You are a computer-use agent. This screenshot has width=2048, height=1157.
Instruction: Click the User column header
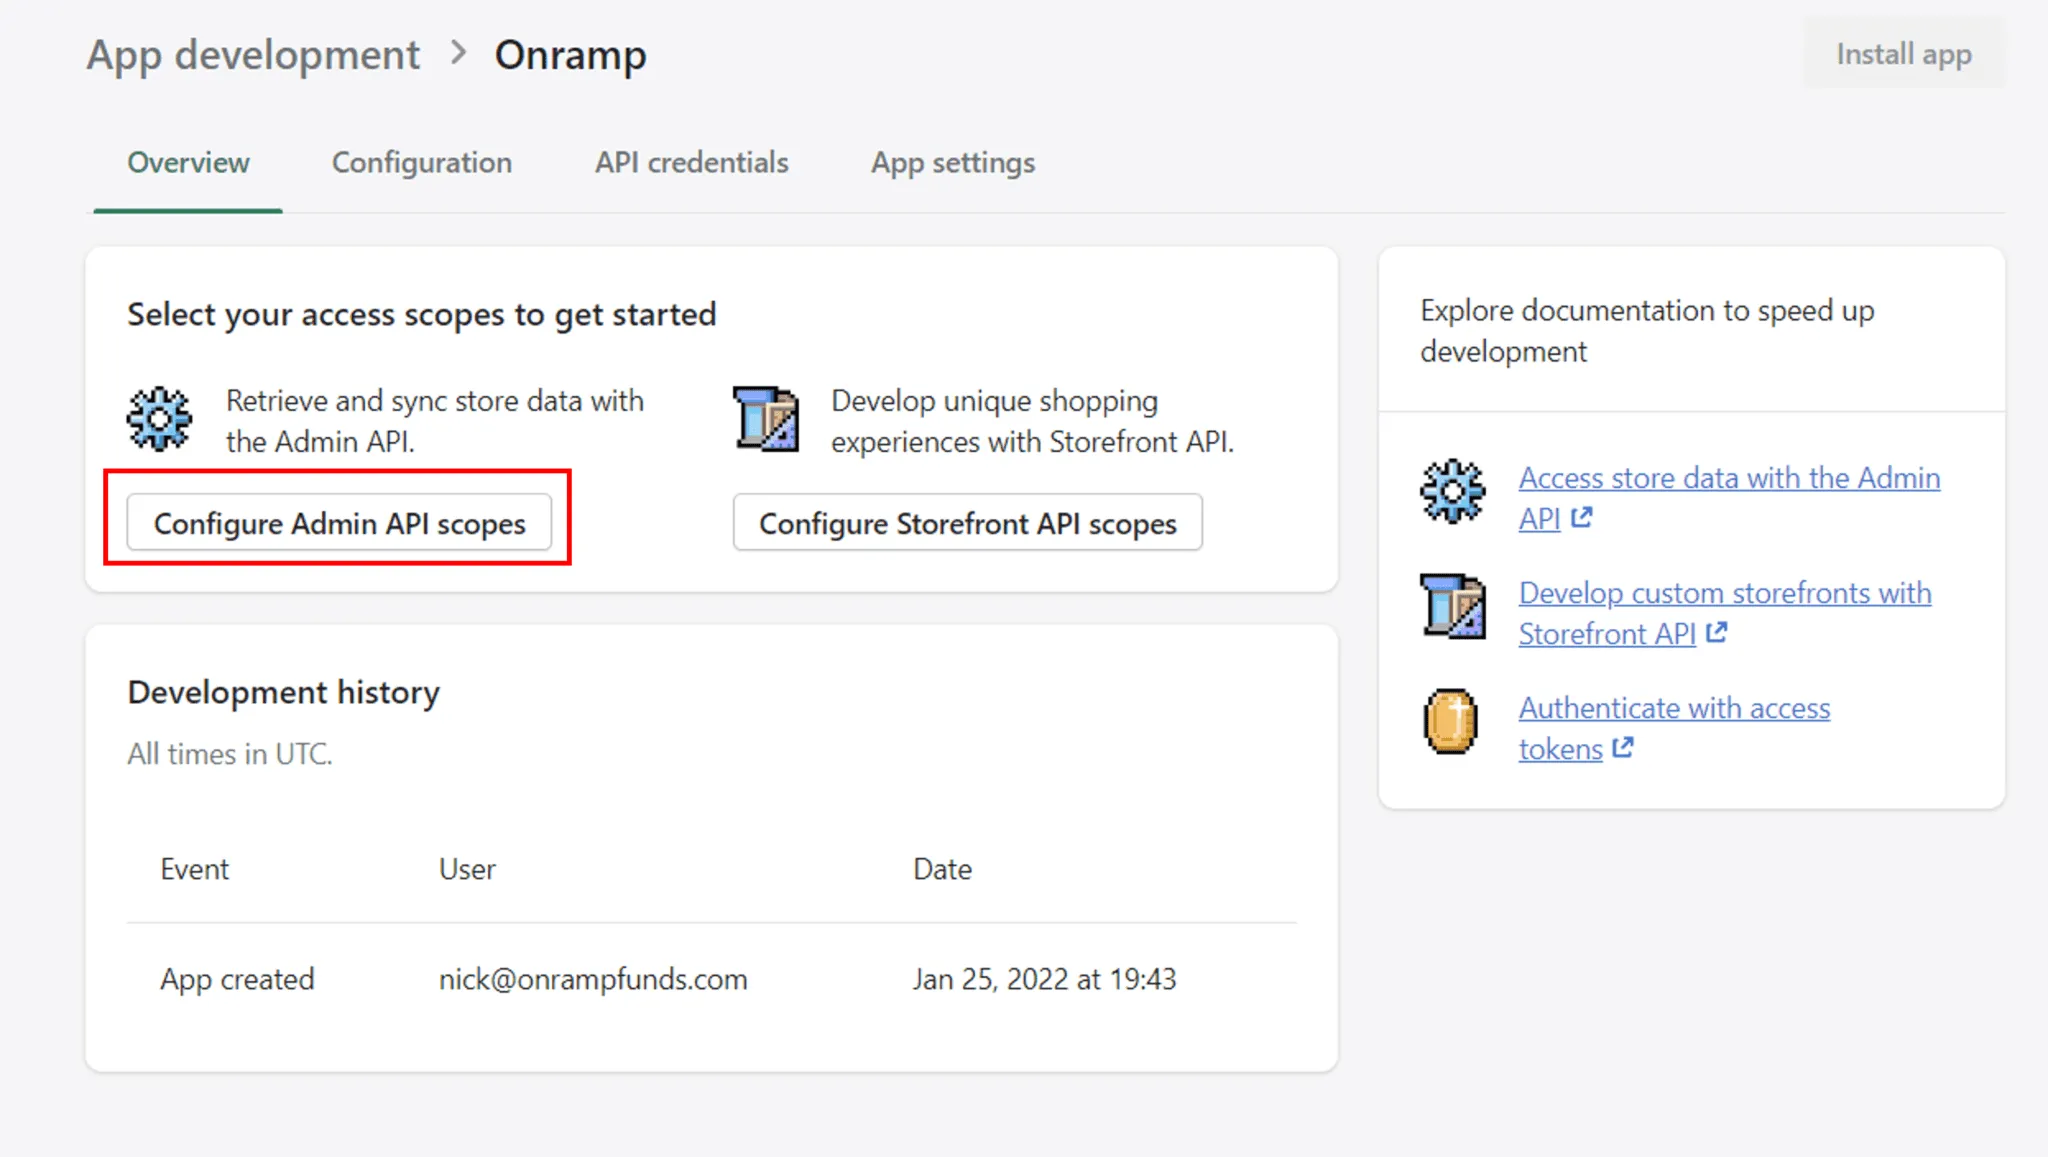[467, 869]
